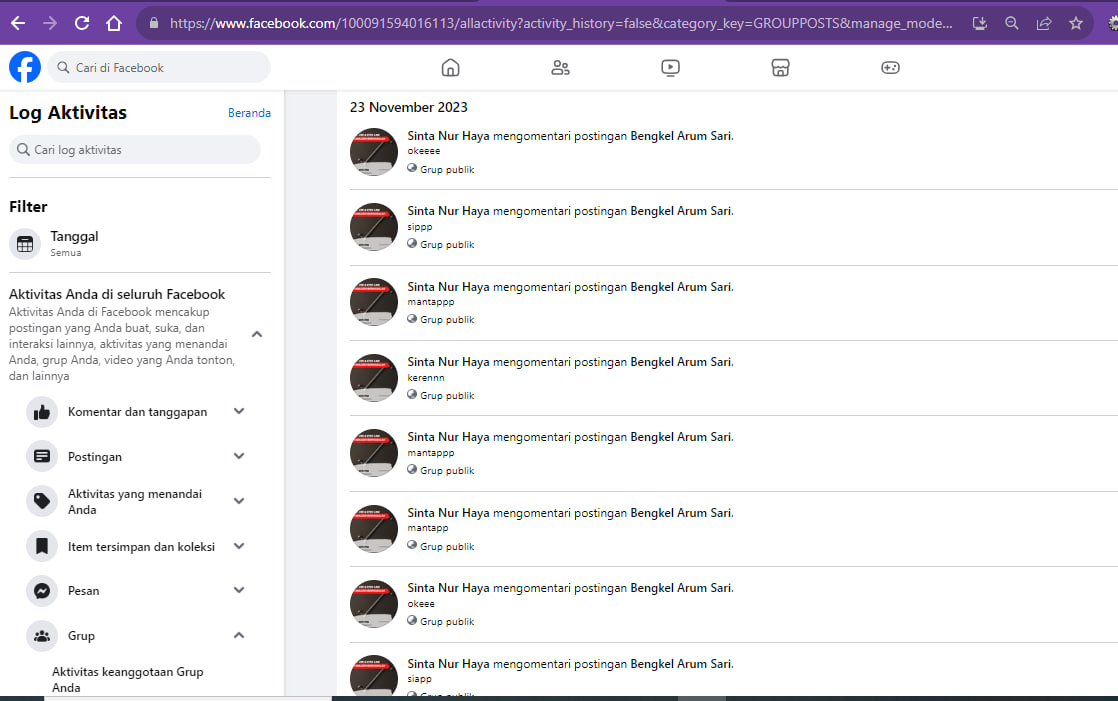Open the Gaming tab icon
The width and height of the screenshot is (1118, 701).
tap(891, 68)
